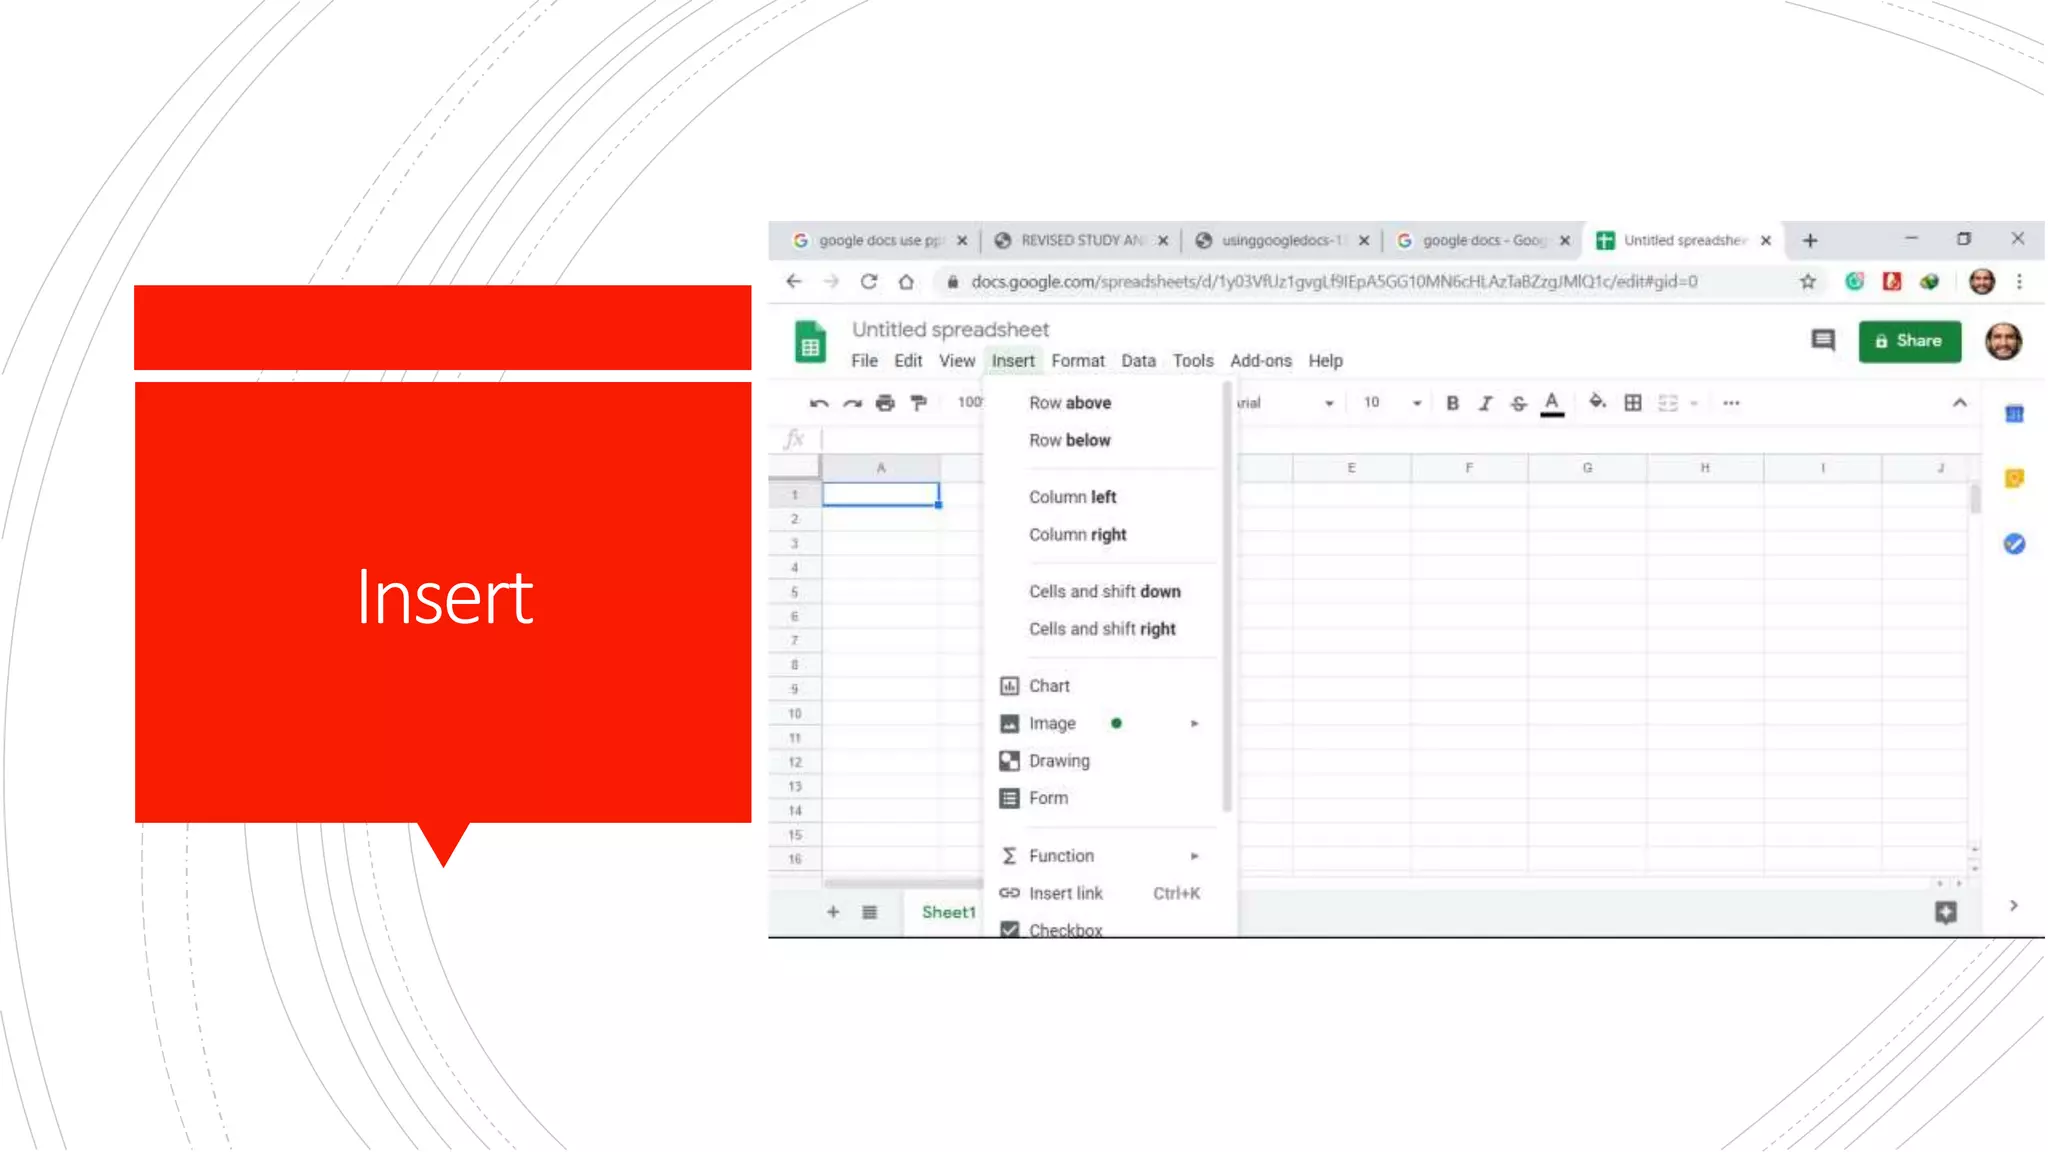
Task: Open the fill color bucket
Action: point(1597,403)
